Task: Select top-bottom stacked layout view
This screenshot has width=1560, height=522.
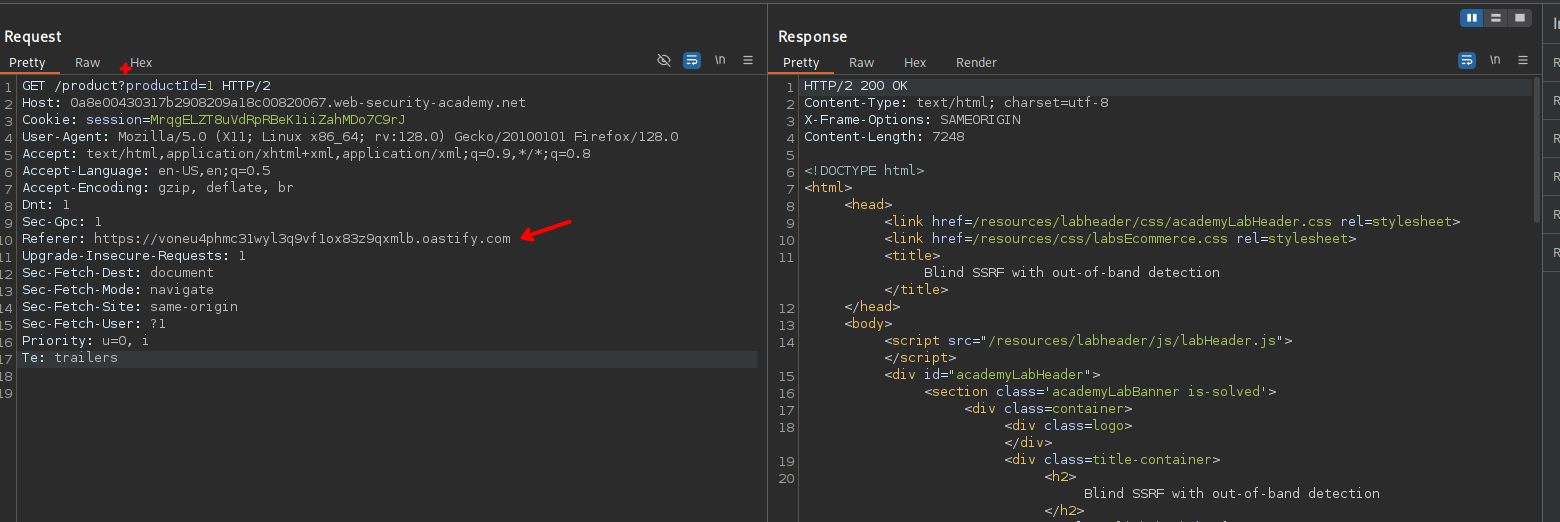Action: click(x=1496, y=18)
